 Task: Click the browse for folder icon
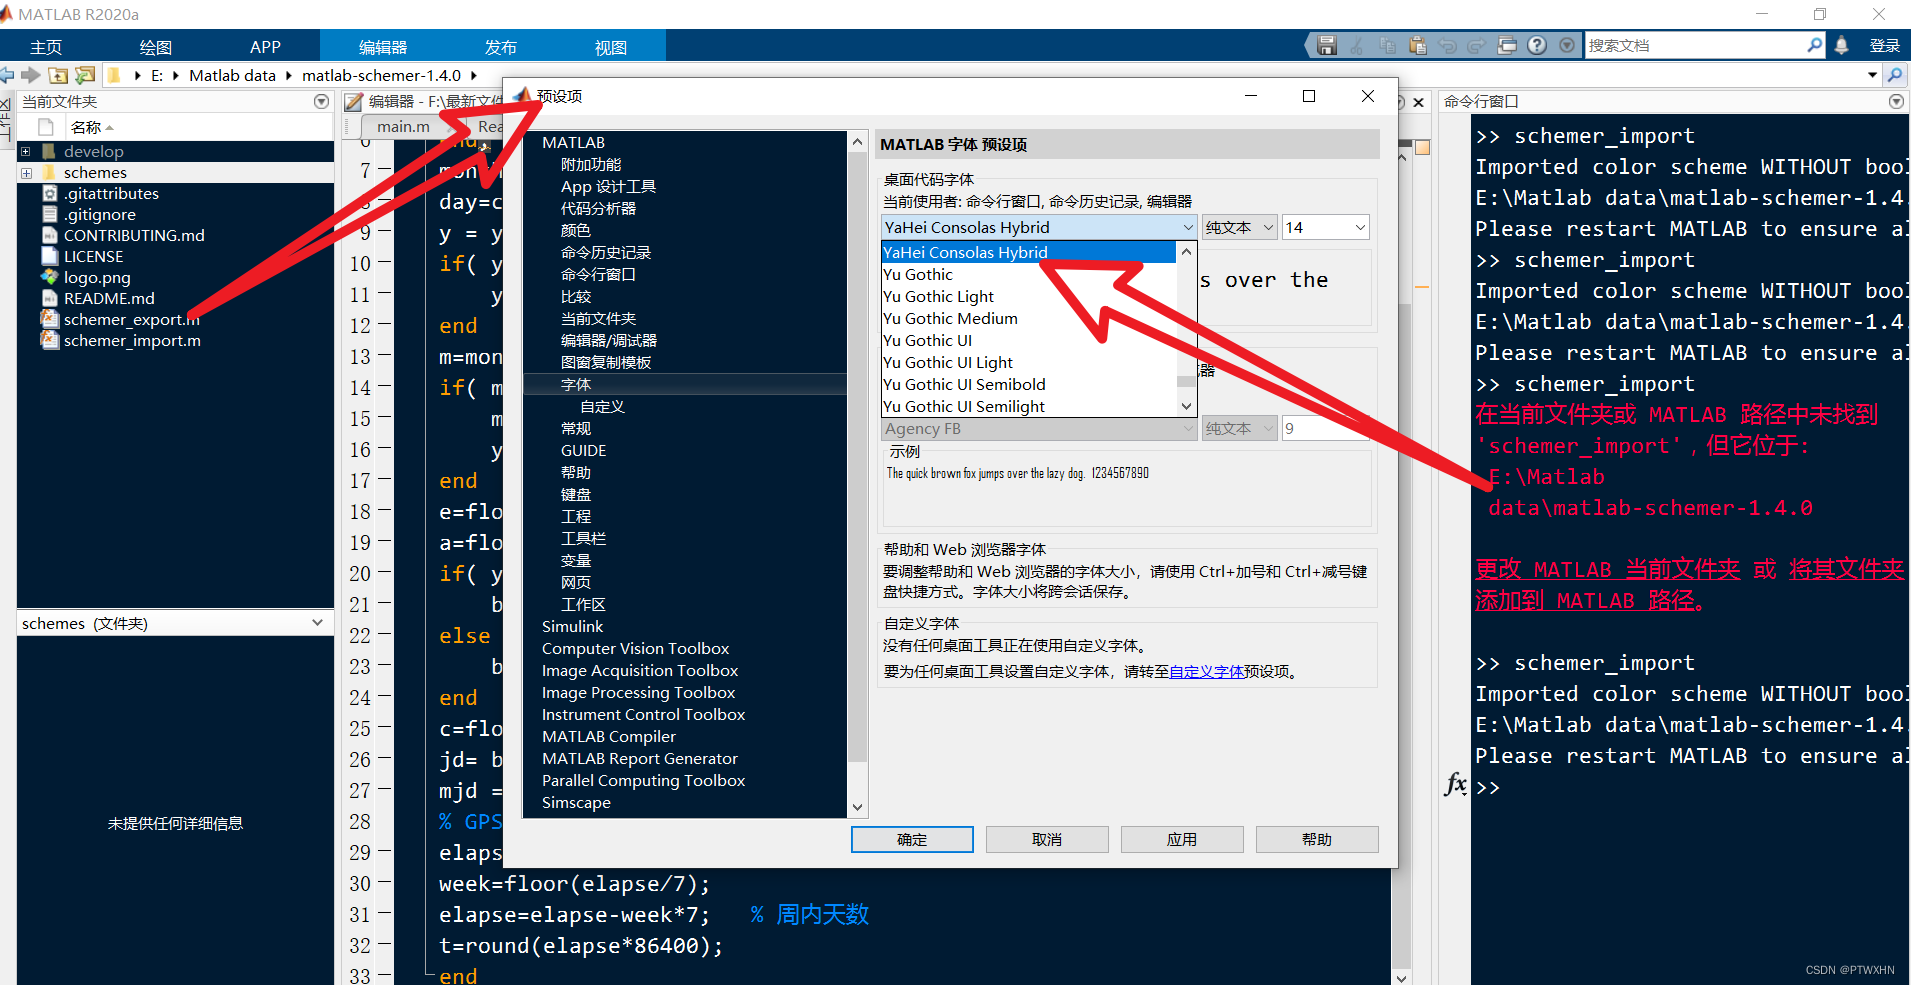85,75
